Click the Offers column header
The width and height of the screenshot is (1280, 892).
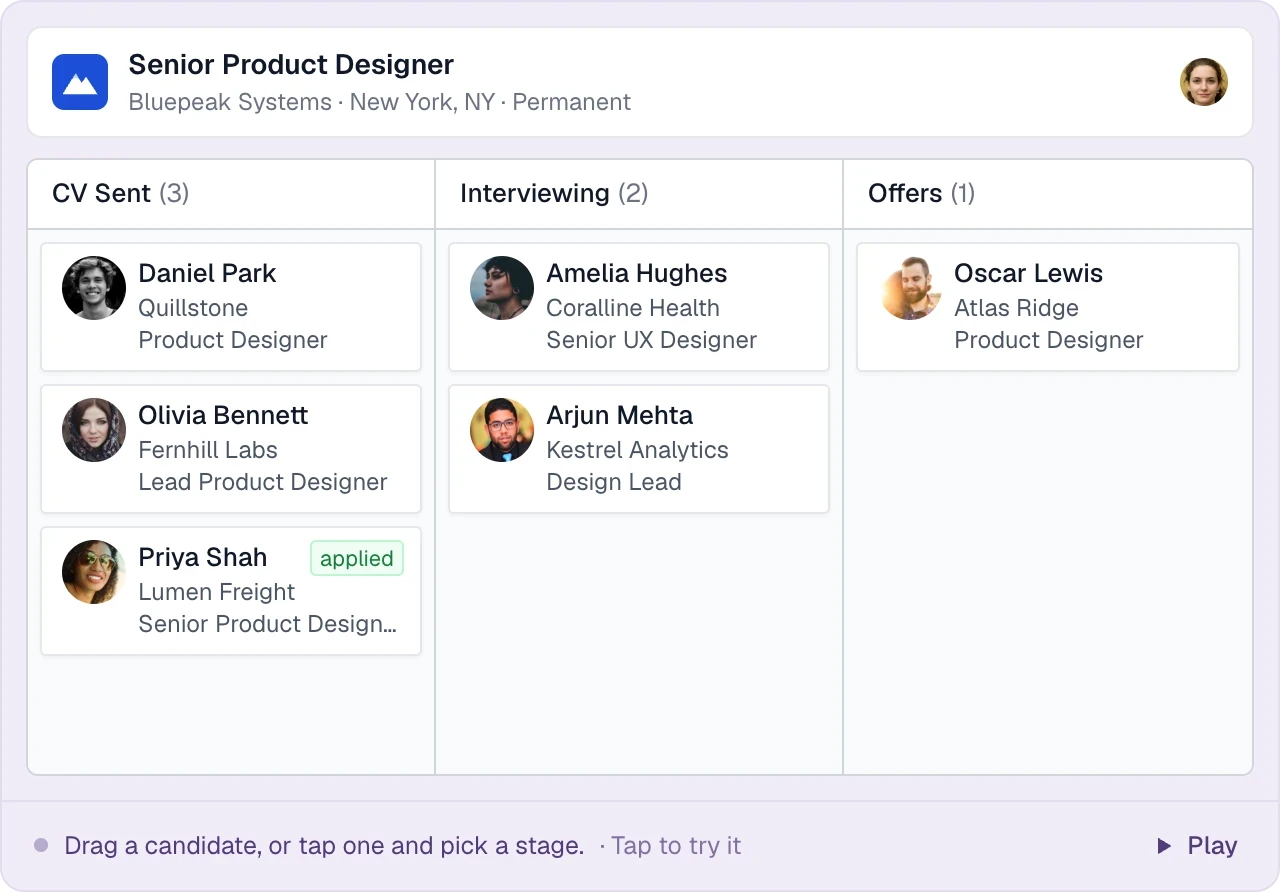[x=1048, y=194]
